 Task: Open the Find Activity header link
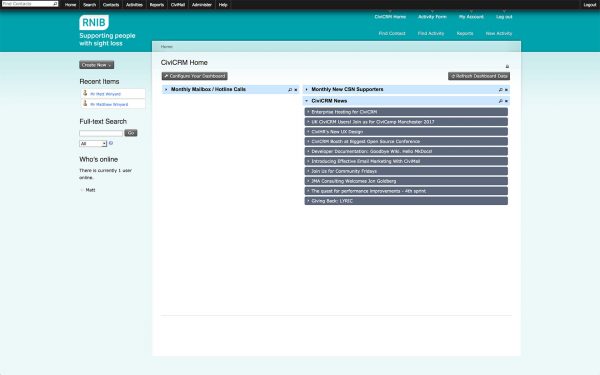[431, 34]
